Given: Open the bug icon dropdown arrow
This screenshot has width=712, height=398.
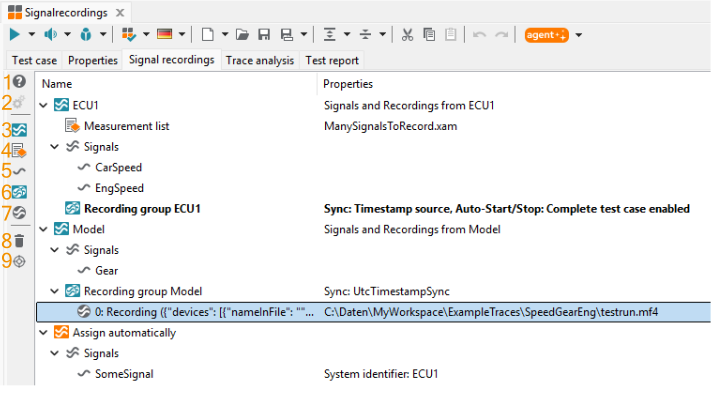Looking at the screenshot, I should pos(103,35).
